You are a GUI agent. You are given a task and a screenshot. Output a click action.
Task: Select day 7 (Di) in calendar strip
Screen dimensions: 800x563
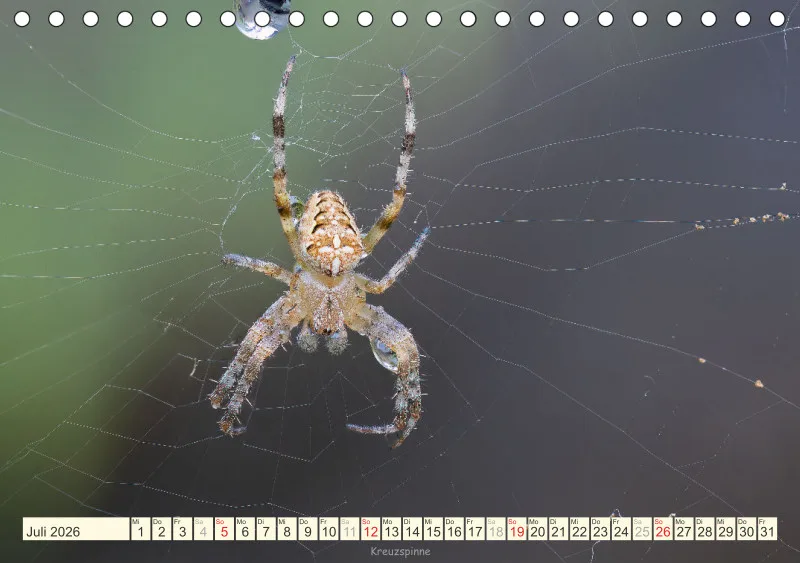pyautogui.click(x=266, y=529)
